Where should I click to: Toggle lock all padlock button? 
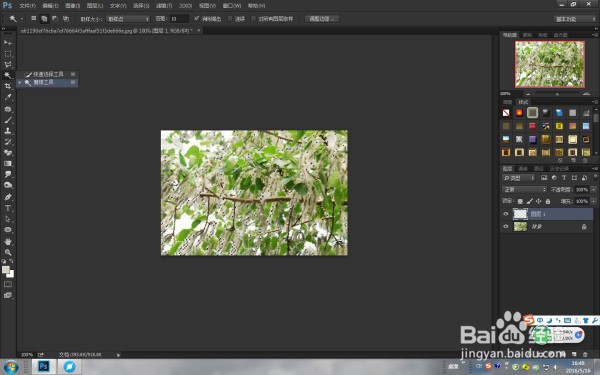548,201
